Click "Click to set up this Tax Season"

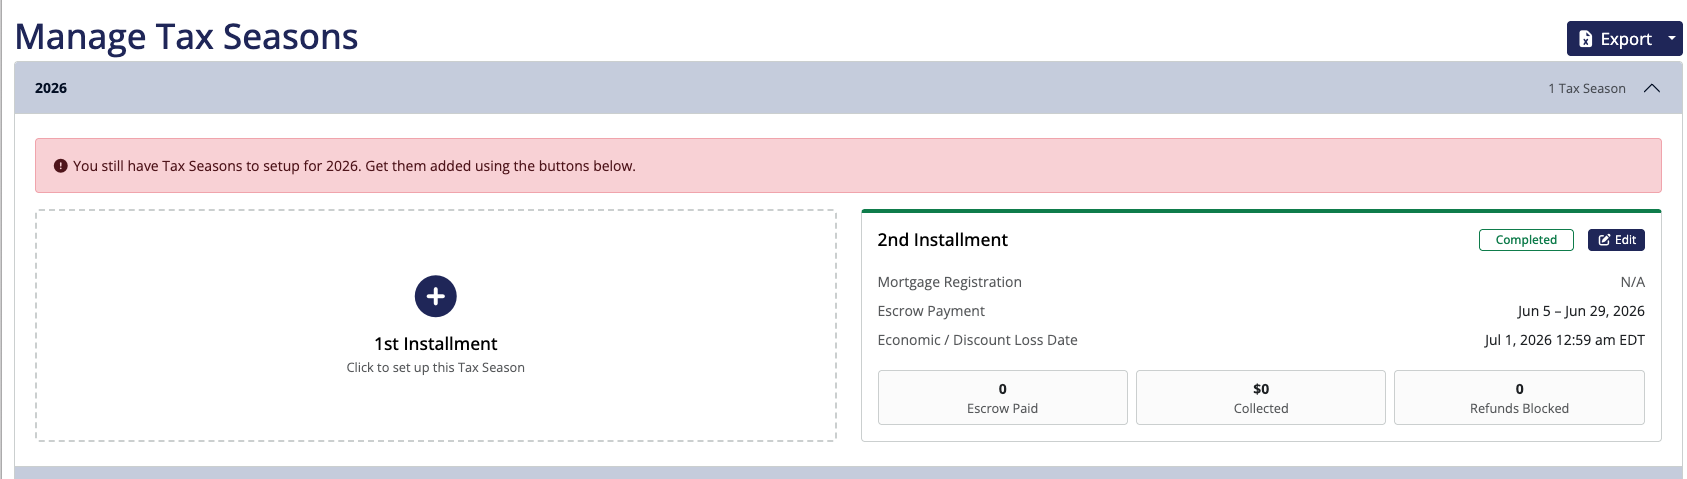click(435, 368)
